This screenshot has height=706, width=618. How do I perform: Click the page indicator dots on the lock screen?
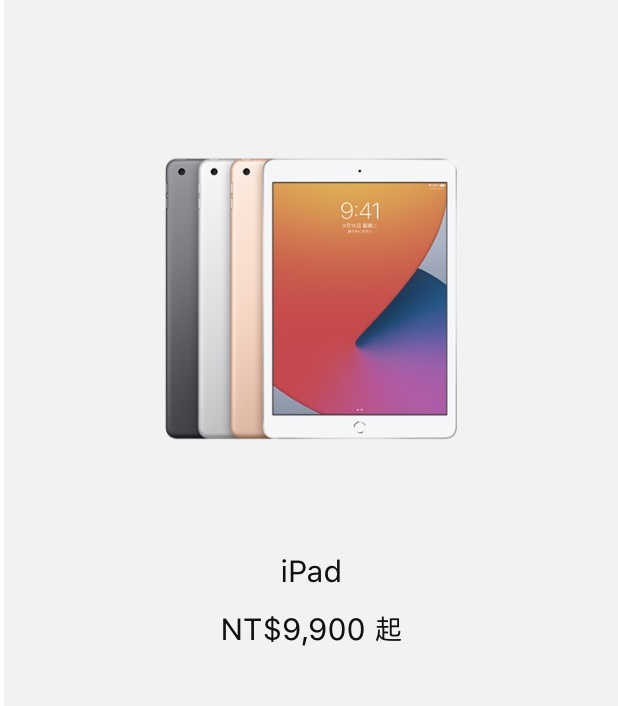pyautogui.click(x=360, y=410)
